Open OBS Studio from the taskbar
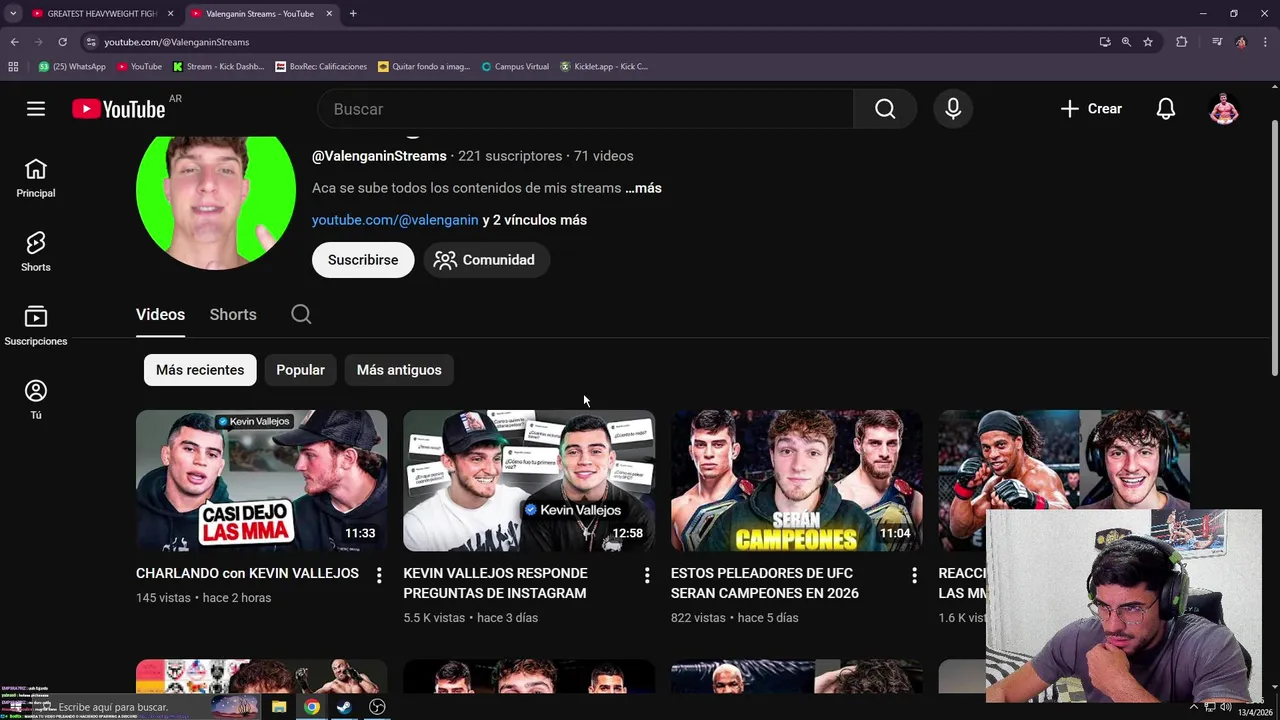1280x720 pixels. click(x=377, y=707)
